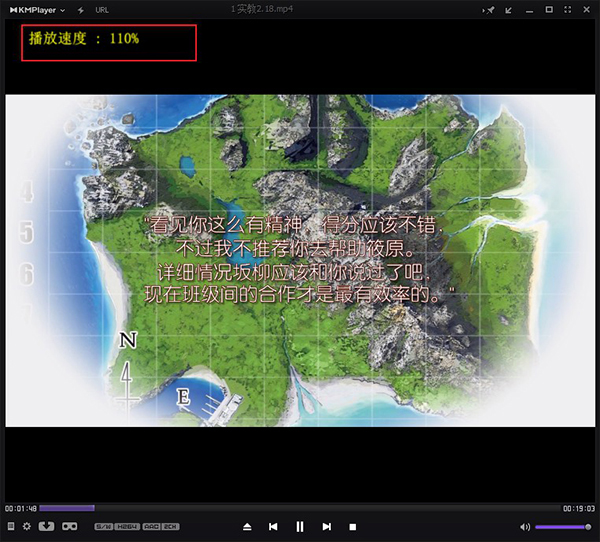Open the KMPlayer main menu dropdown
Image resolution: width=600 pixels, height=542 pixels.
(x=37, y=9)
